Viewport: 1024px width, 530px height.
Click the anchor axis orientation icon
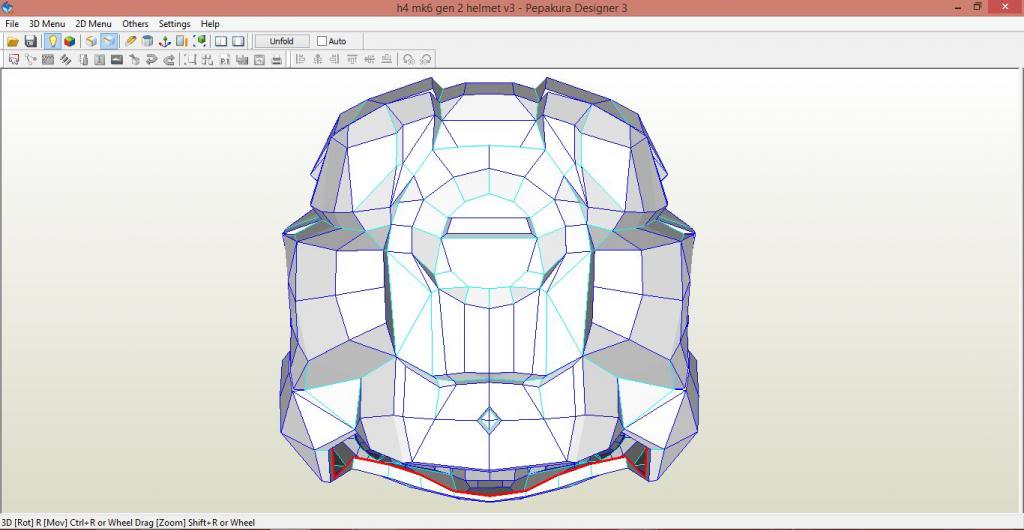coord(165,41)
